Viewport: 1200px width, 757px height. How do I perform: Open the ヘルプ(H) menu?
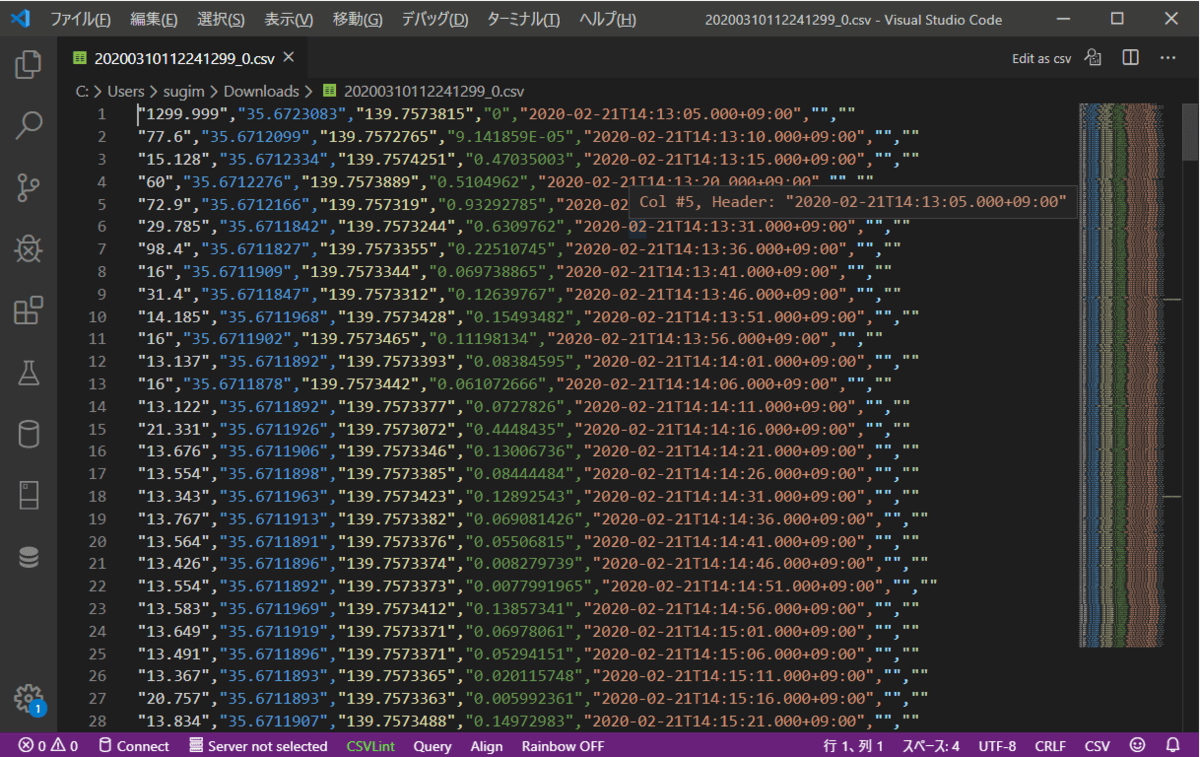[607, 20]
